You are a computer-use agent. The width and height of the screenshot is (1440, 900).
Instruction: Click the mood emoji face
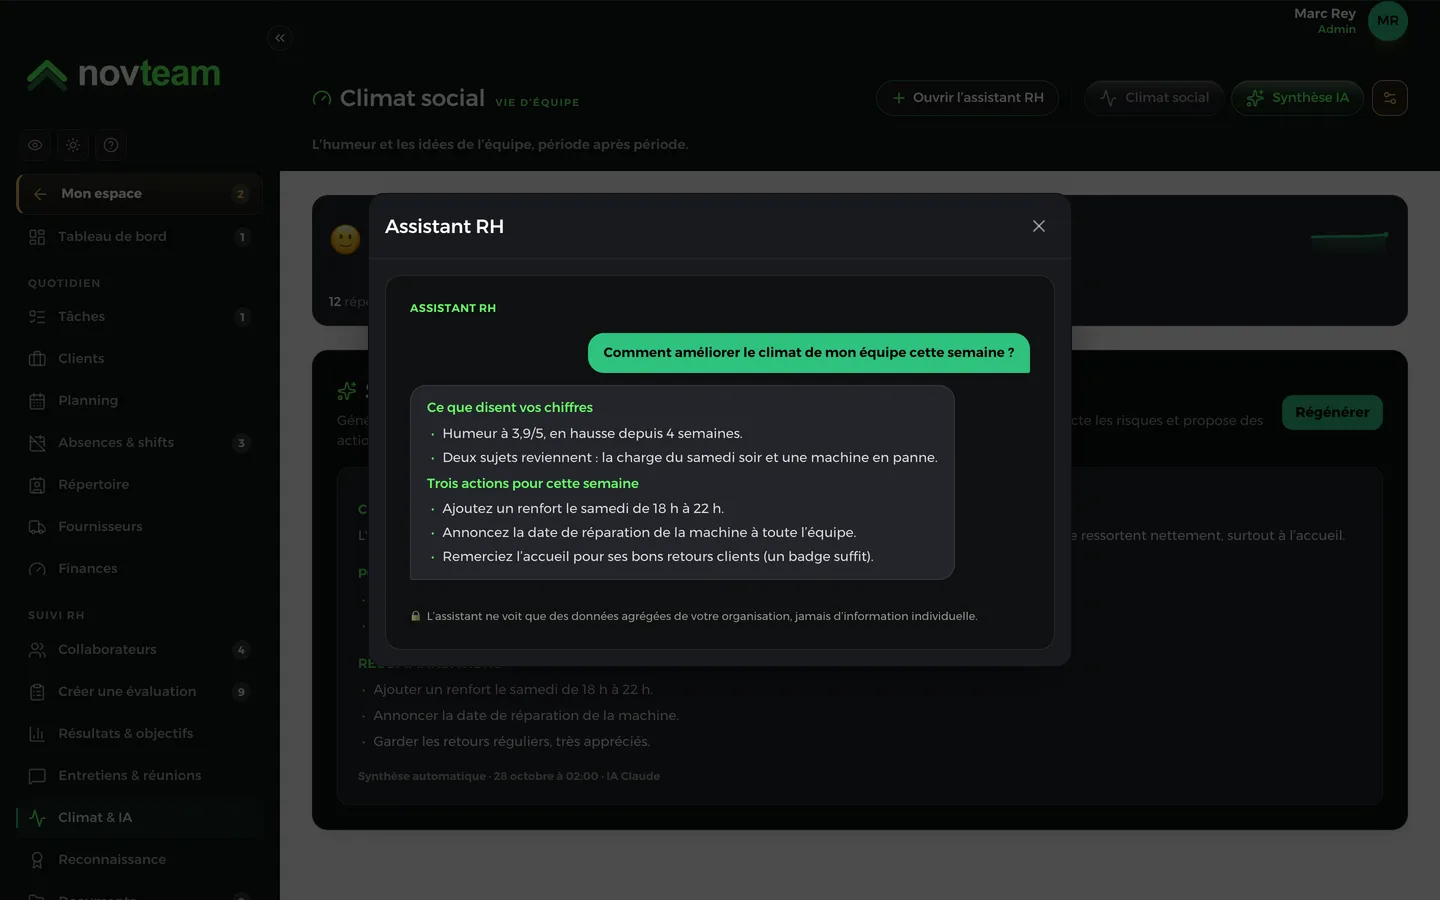tap(345, 239)
